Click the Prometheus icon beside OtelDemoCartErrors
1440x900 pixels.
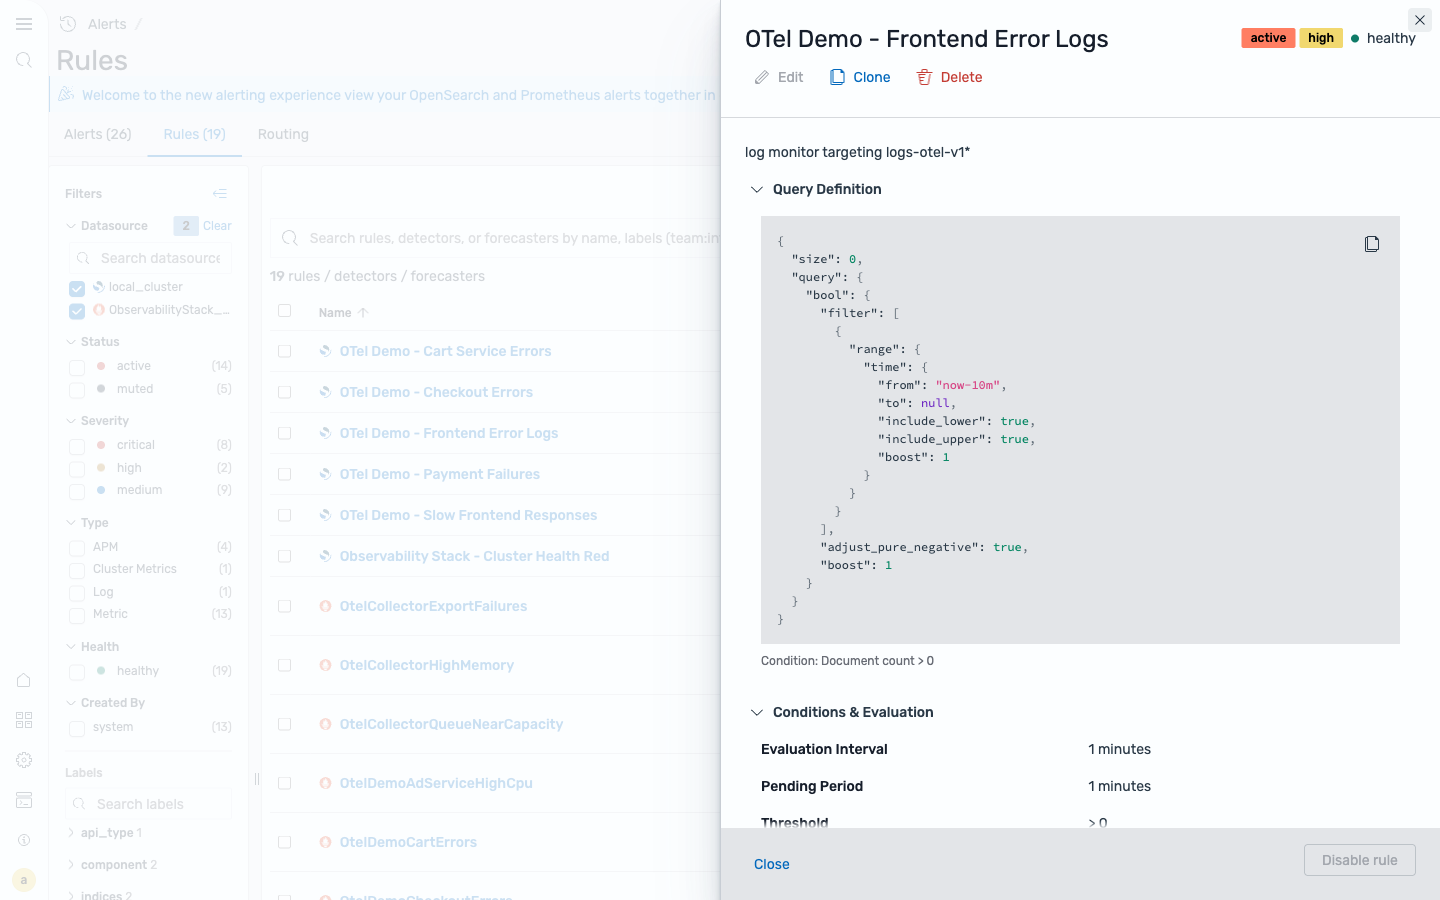pos(325,842)
